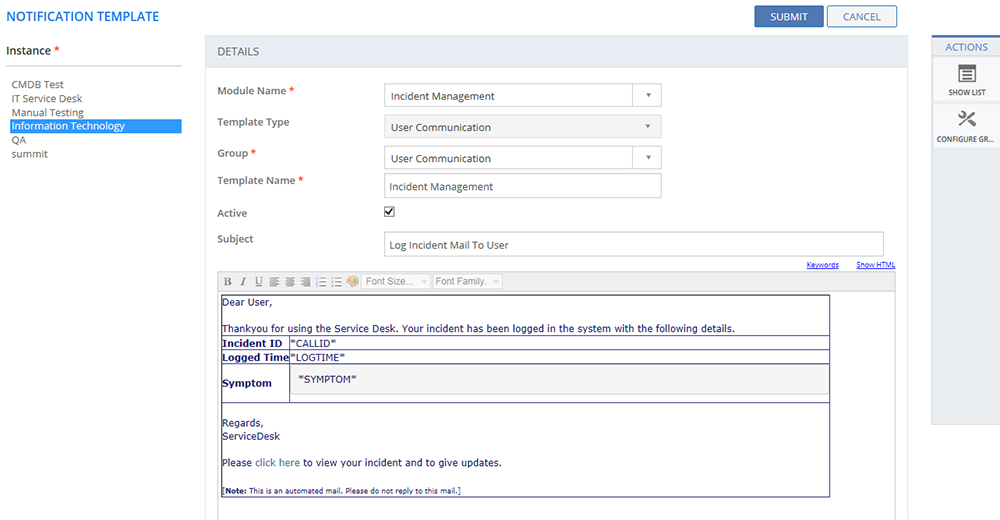Open the Group dropdown
1000x520 pixels.
[x=647, y=158]
